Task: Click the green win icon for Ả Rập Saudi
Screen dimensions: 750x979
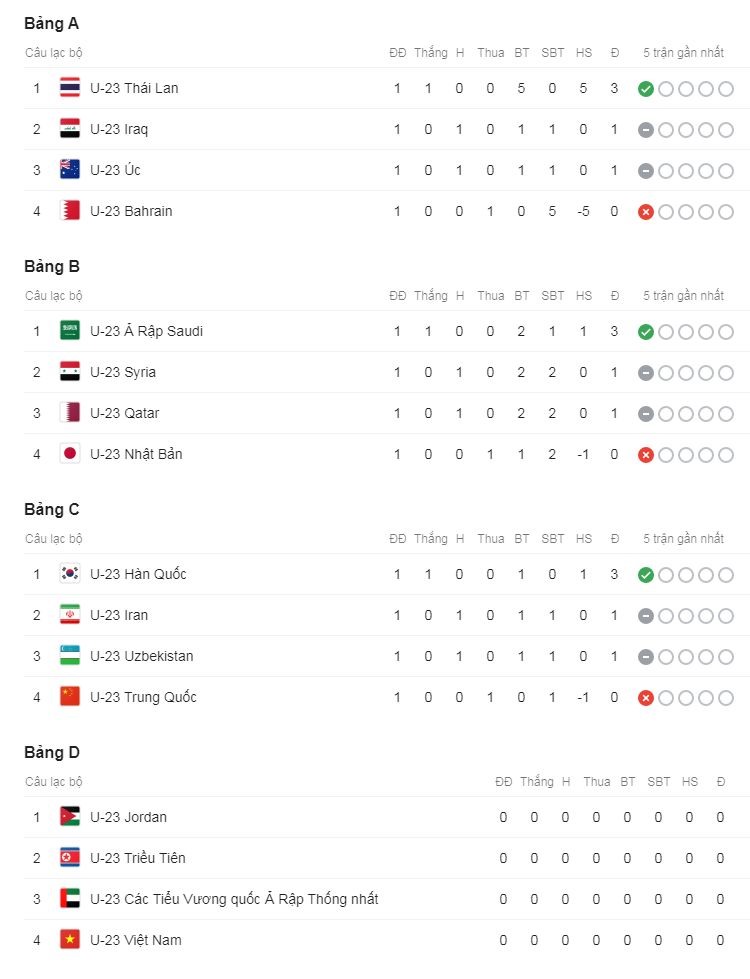Action: [x=646, y=332]
